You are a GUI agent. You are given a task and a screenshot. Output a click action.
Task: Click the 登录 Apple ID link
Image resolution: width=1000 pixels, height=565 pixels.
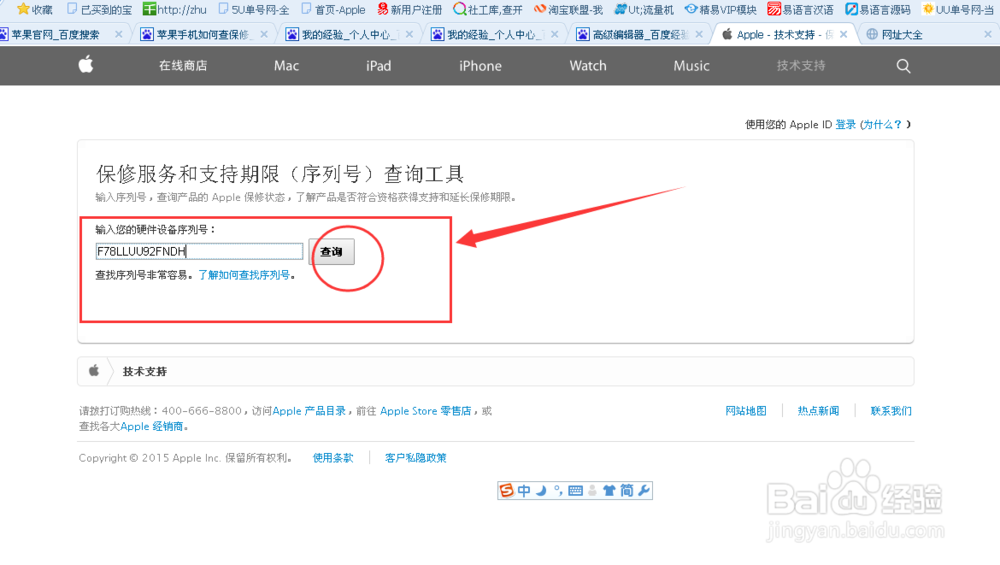click(846, 124)
